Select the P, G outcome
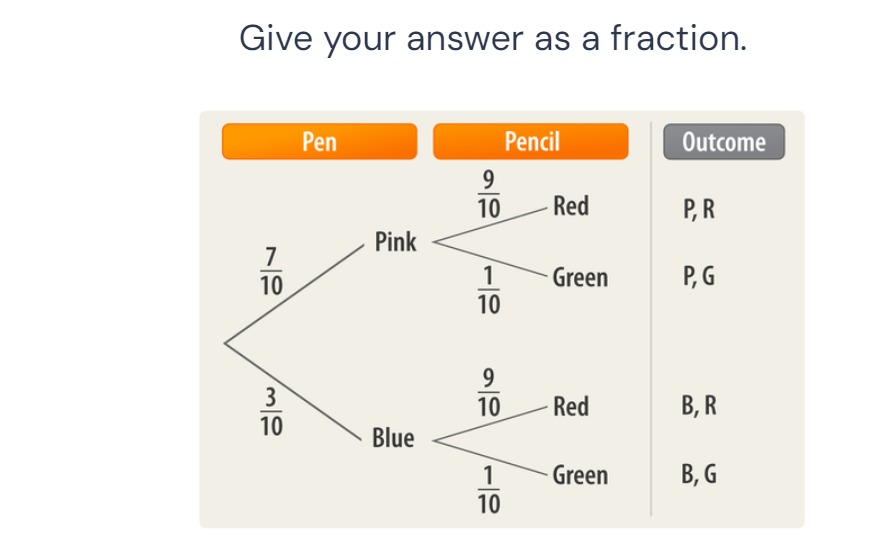Screen dimensions: 889x554 pyautogui.click(x=698, y=276)
